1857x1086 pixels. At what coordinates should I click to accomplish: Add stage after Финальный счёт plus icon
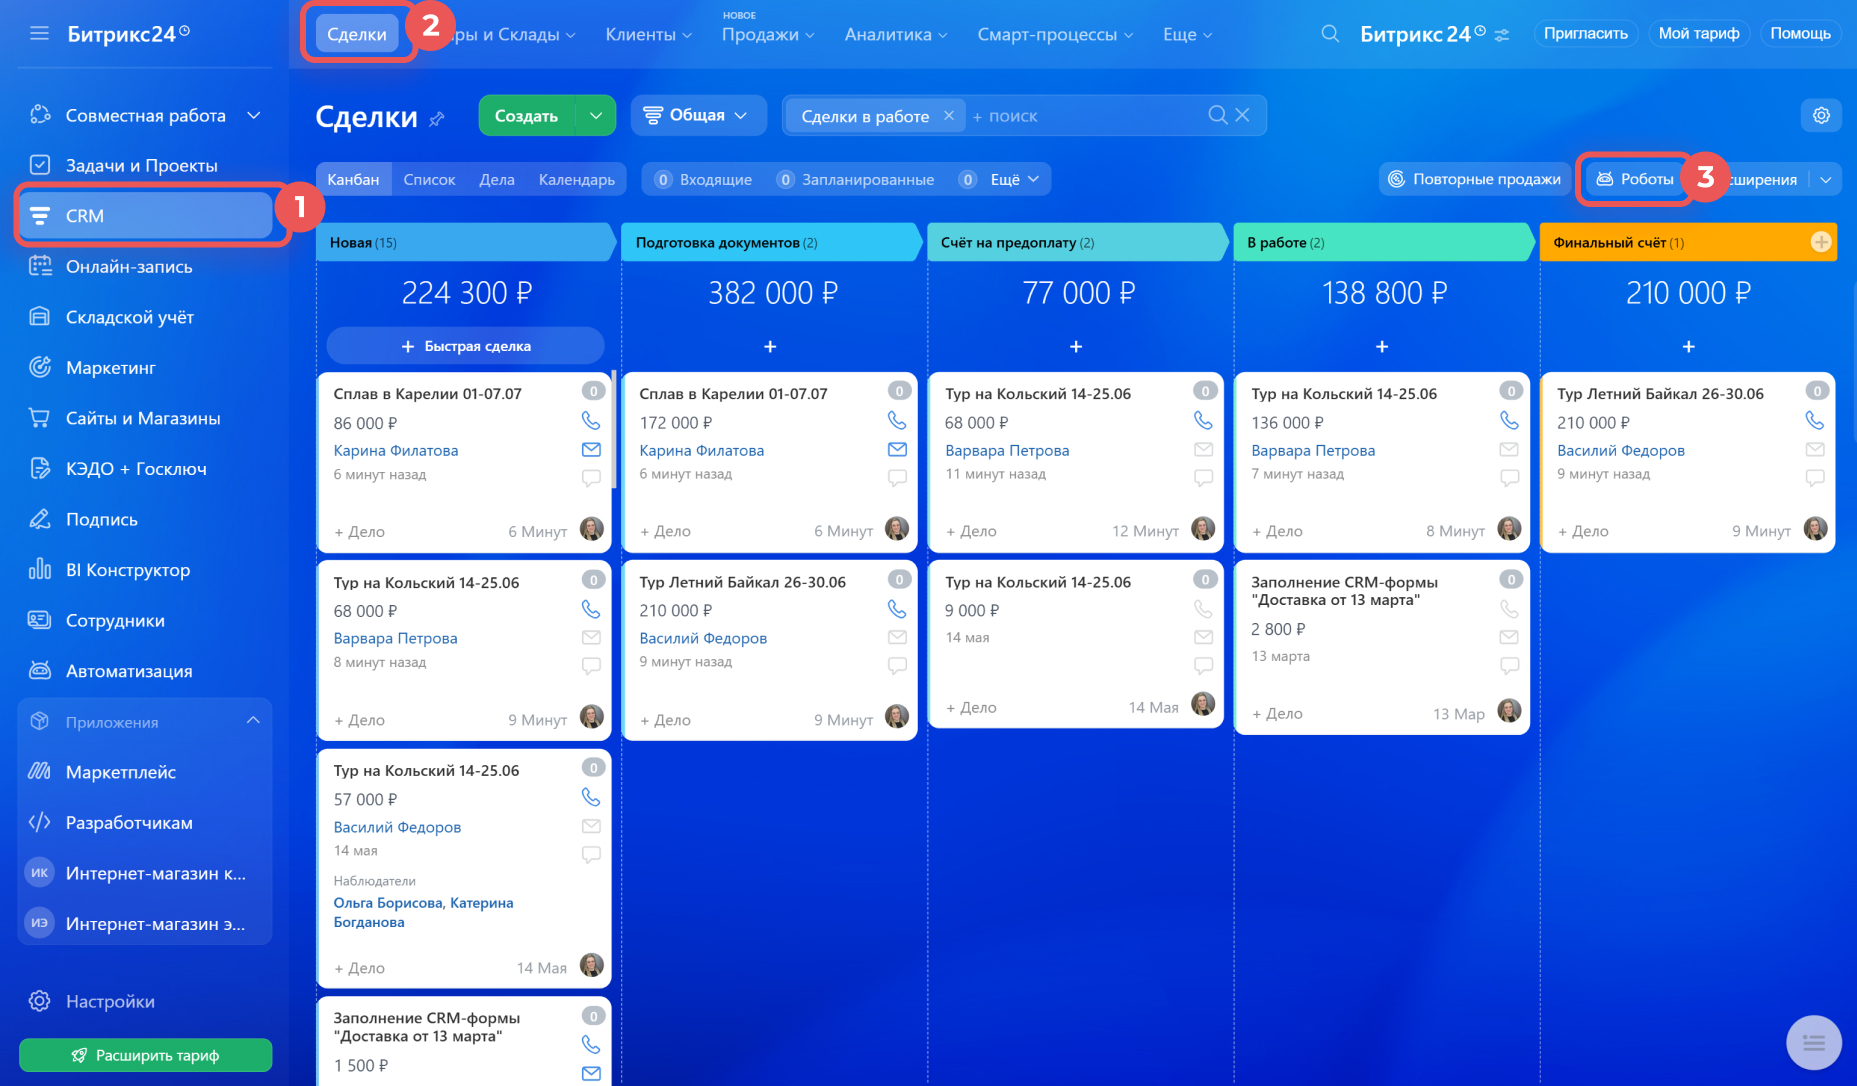pos(1821,242)
